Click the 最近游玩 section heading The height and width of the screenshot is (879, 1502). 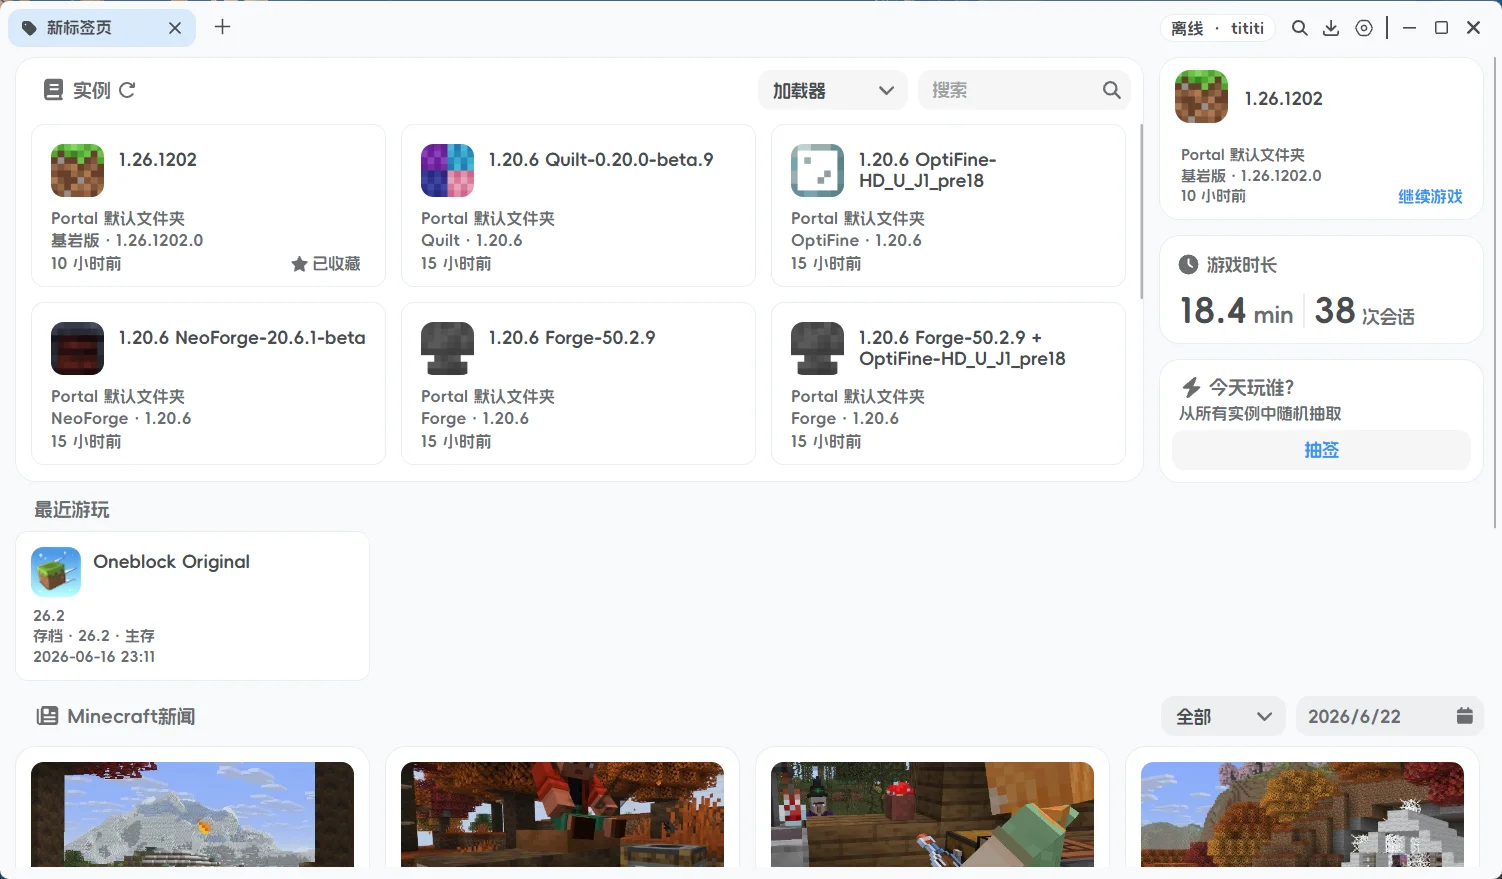72,510
